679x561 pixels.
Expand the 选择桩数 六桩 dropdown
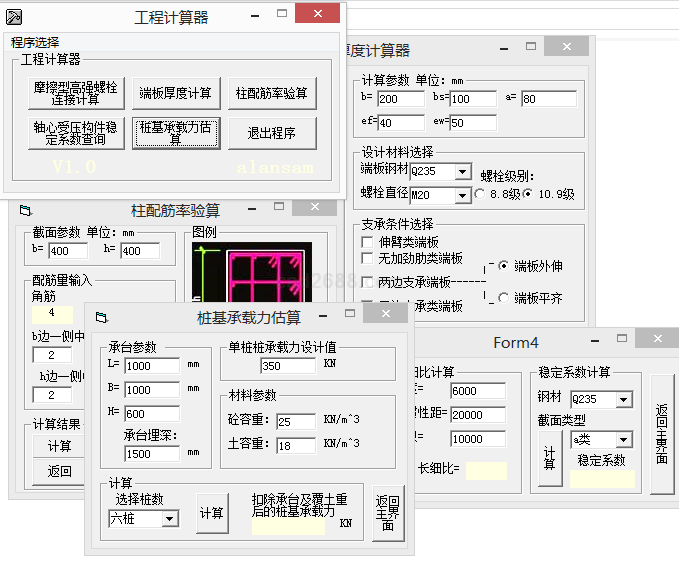click(169, 518)
